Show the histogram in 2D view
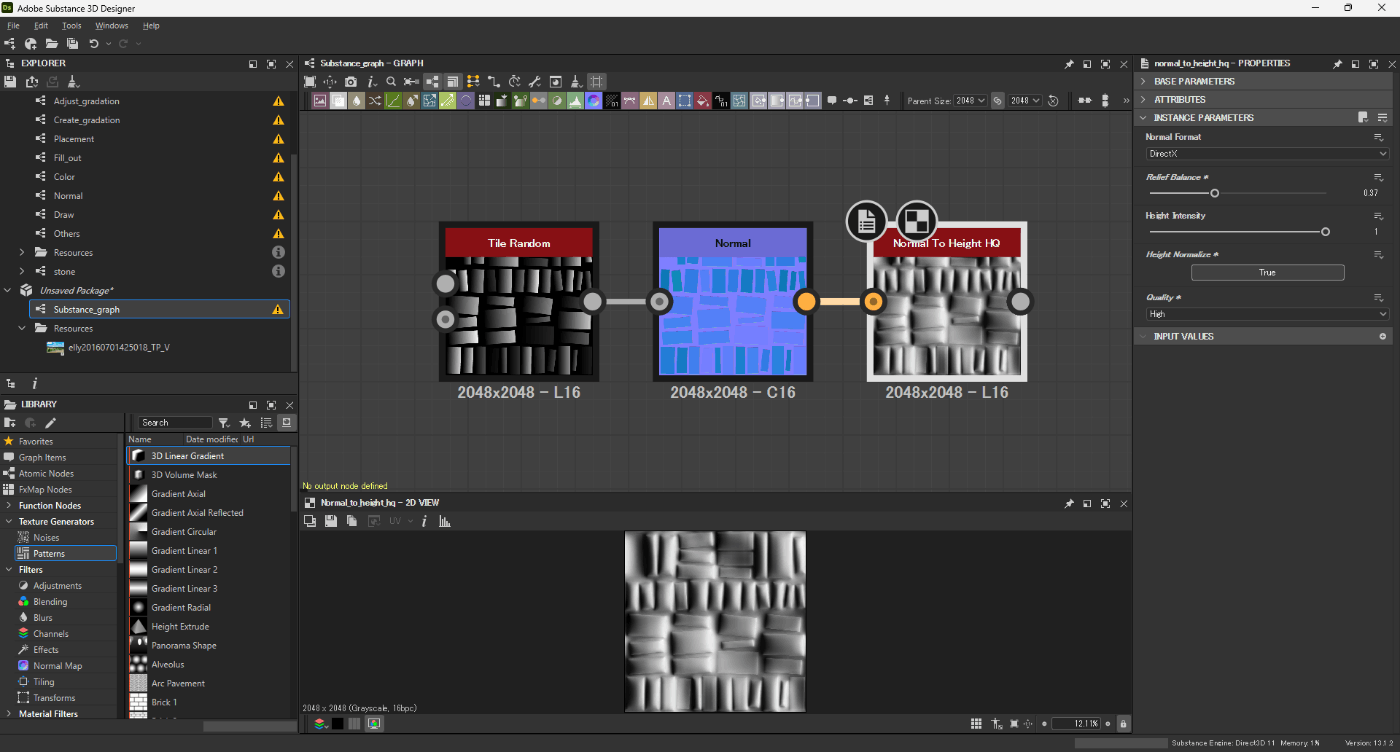The width and height of the screenshot is (1400, 752). pyautogui.click(x=444, y=521)
